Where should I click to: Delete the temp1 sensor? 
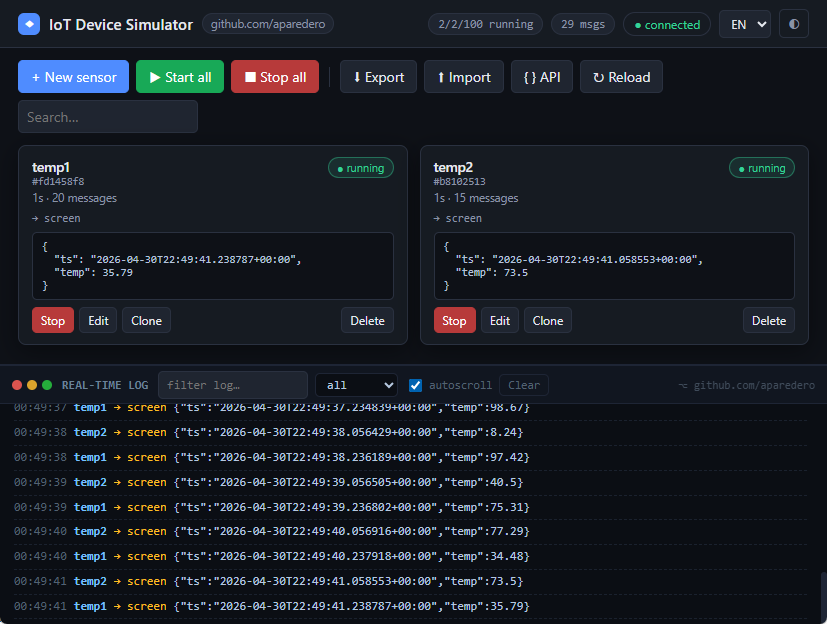tap(367, 320)
